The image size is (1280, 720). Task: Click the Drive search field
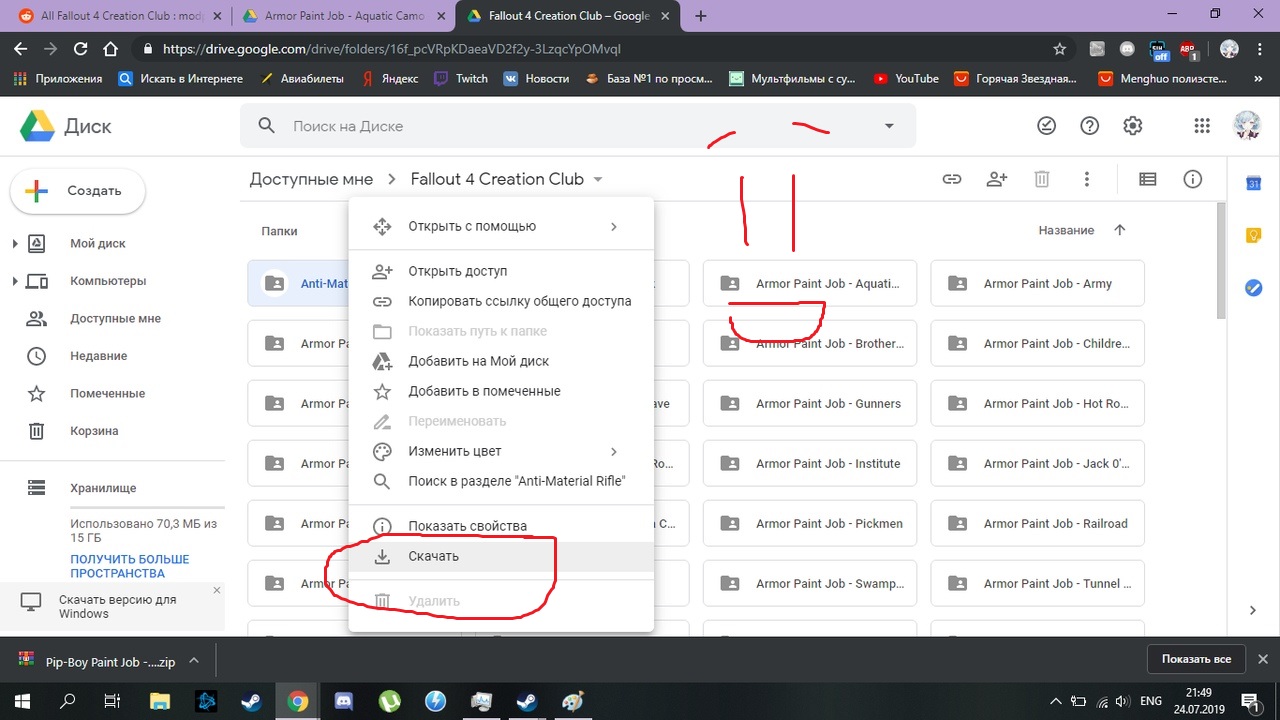pyautogui.click(x=578, y=126)
